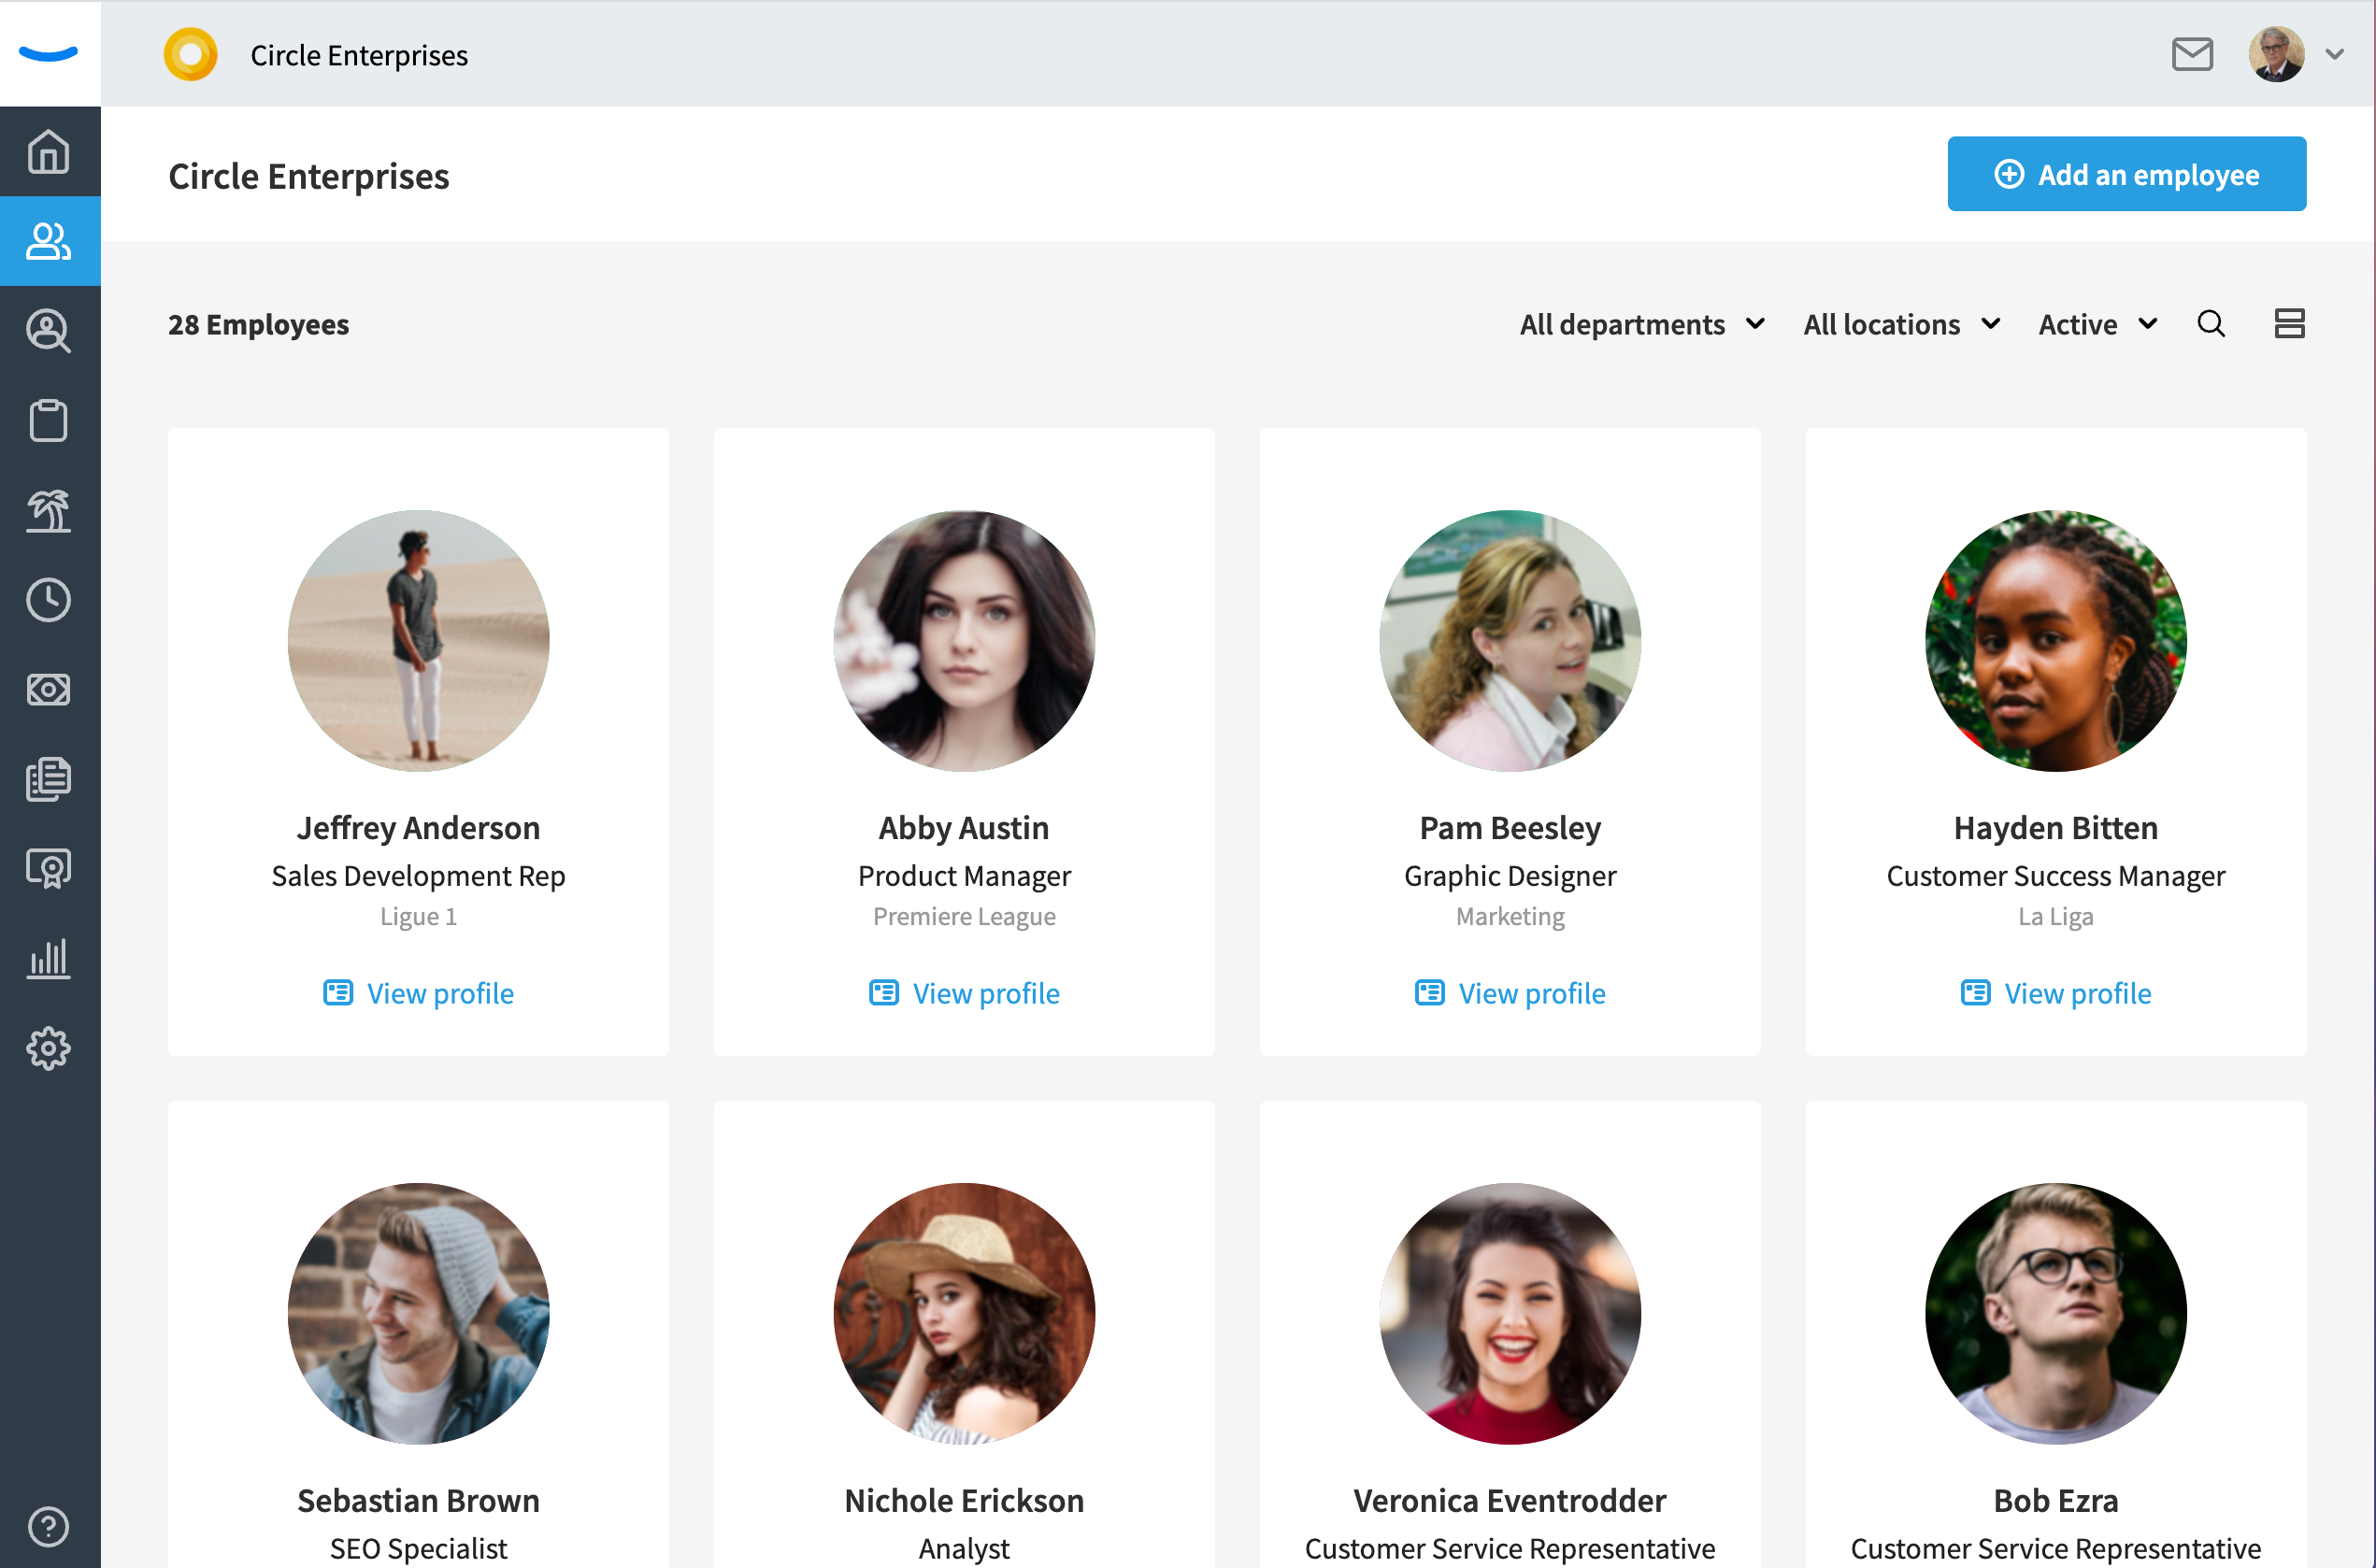The image size is (2376, 1568).
Task: Select the Employees sidebar tab
Action: (x=48, y=241)
